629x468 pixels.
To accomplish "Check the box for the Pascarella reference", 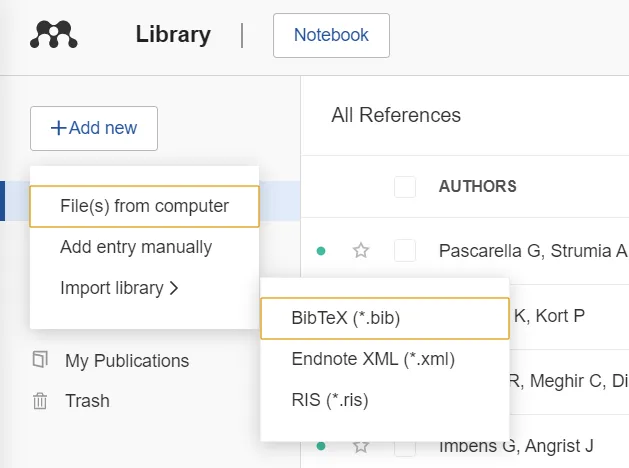I will point(404,251).
